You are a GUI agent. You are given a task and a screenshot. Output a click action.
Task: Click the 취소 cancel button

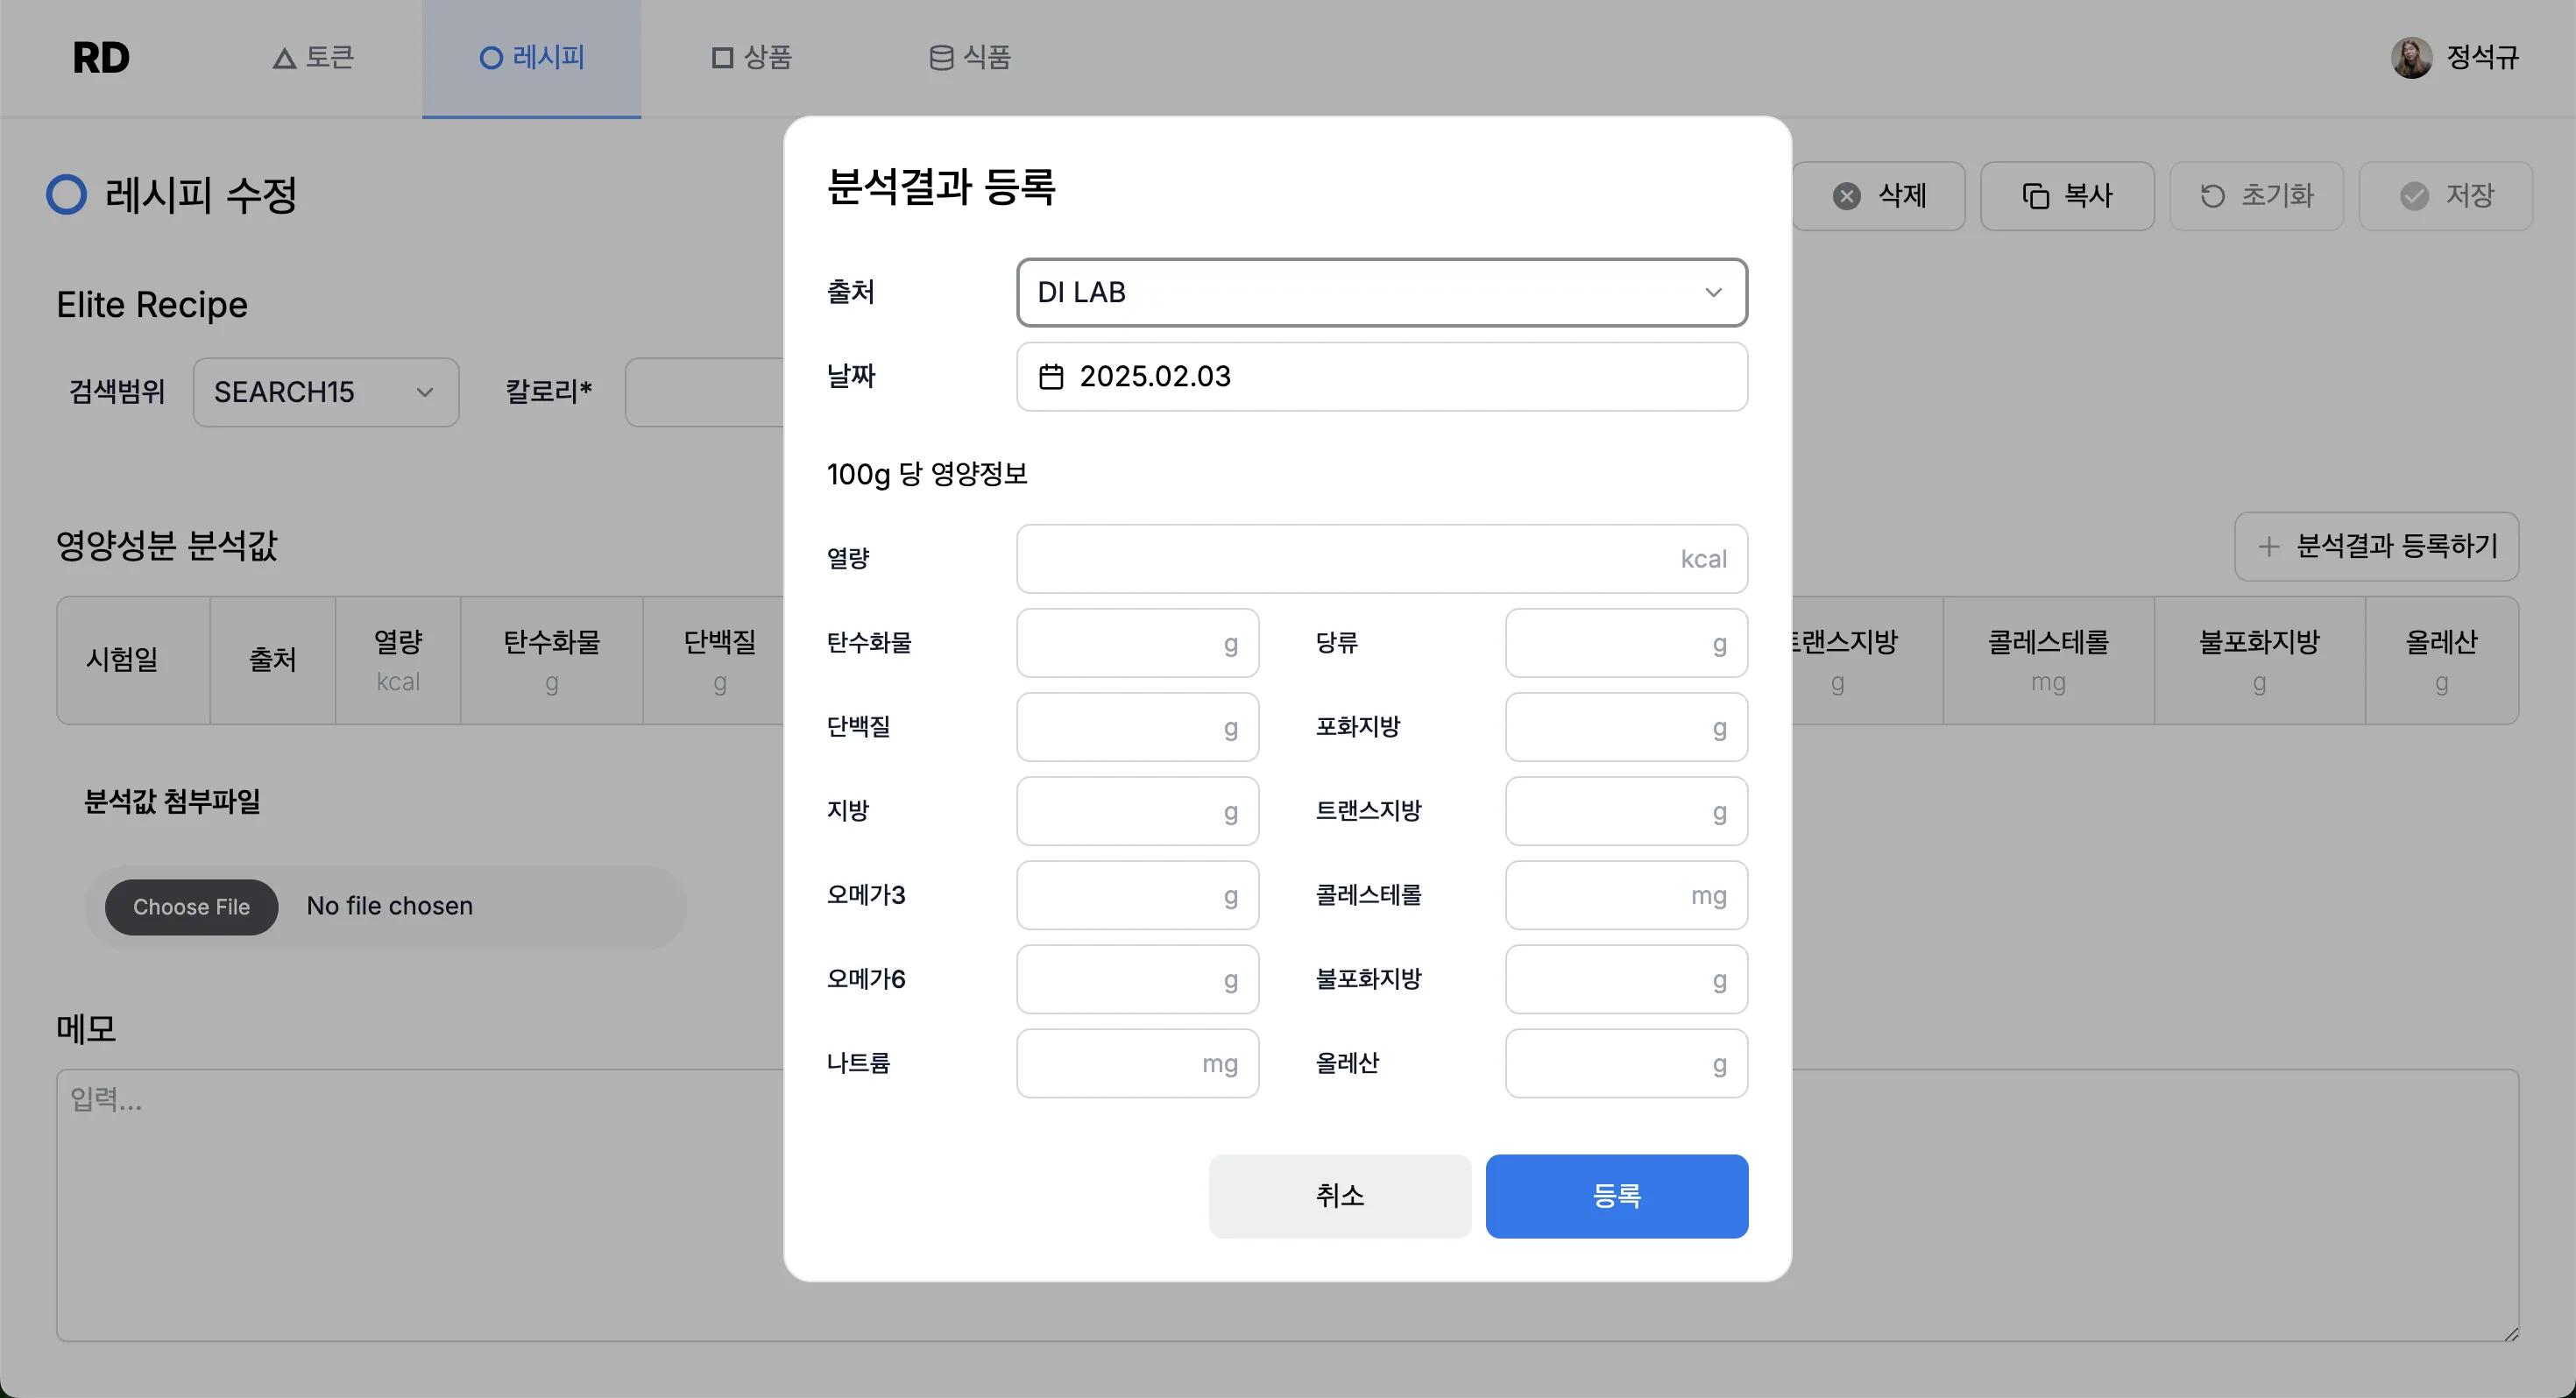click(1339, 1196)
